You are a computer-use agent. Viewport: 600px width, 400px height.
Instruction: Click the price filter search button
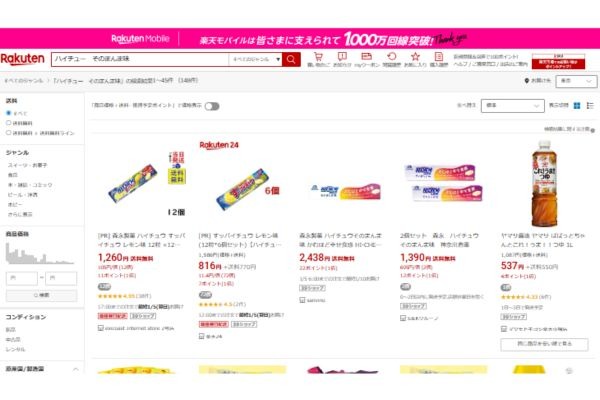coord(41,296)
